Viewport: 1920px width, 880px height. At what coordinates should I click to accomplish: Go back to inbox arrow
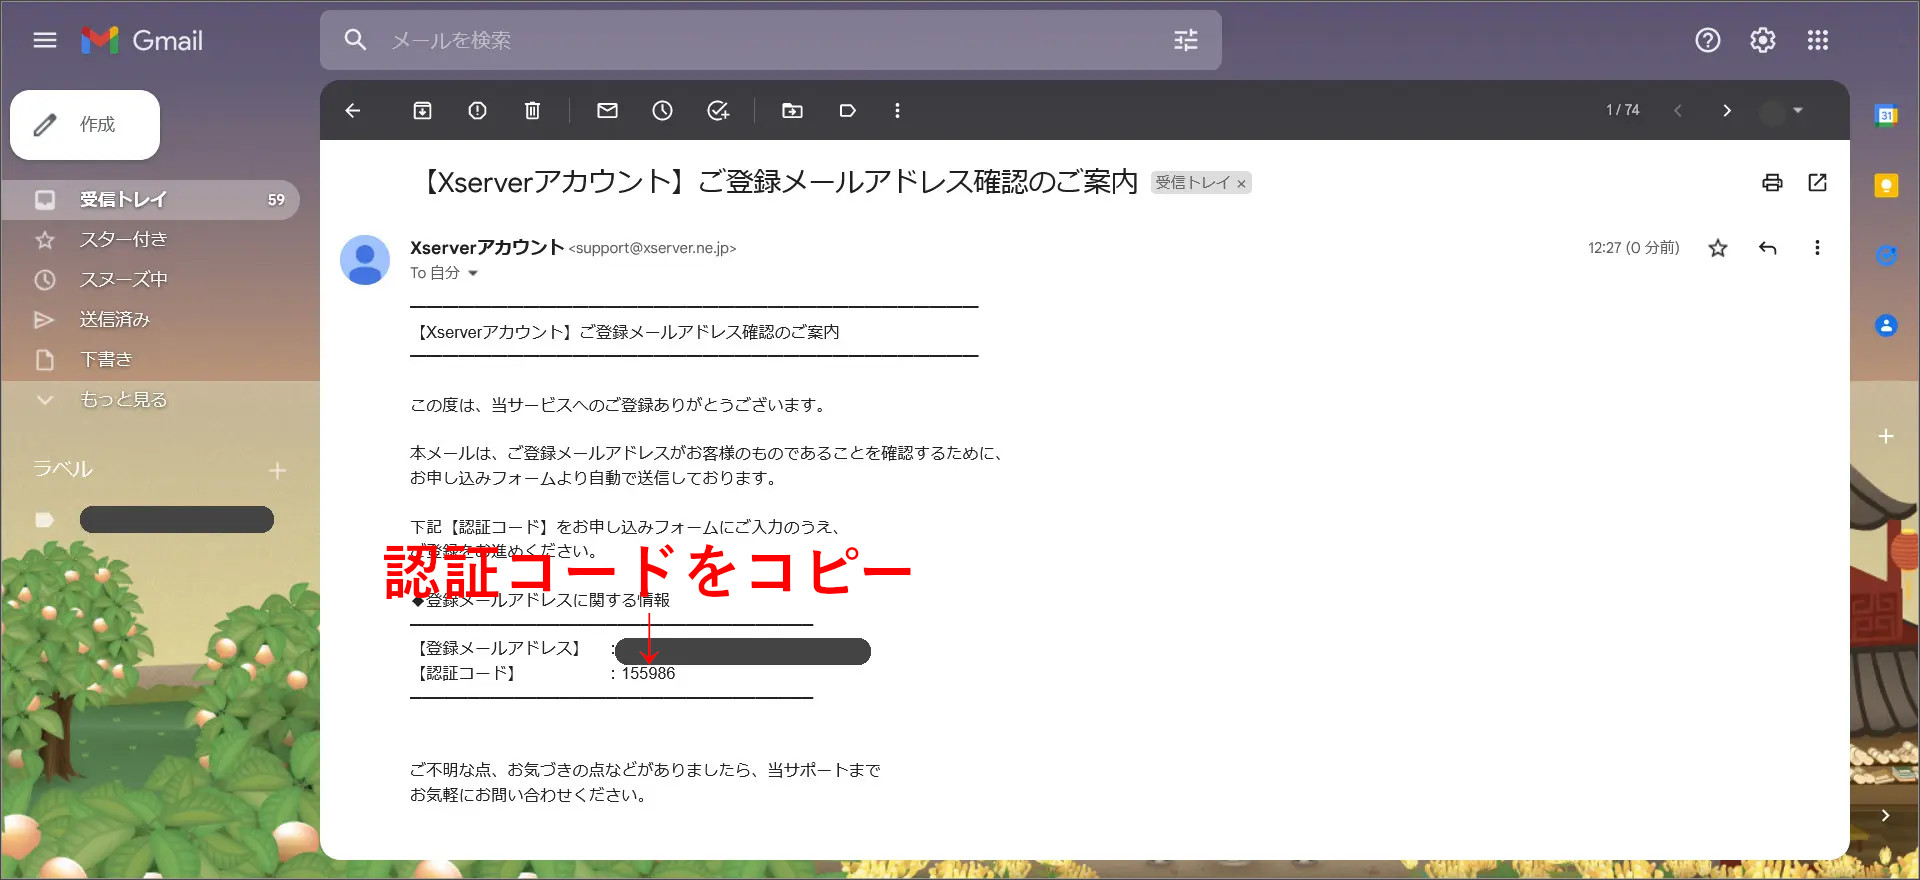pyautogui.click(x=353, y=110)
